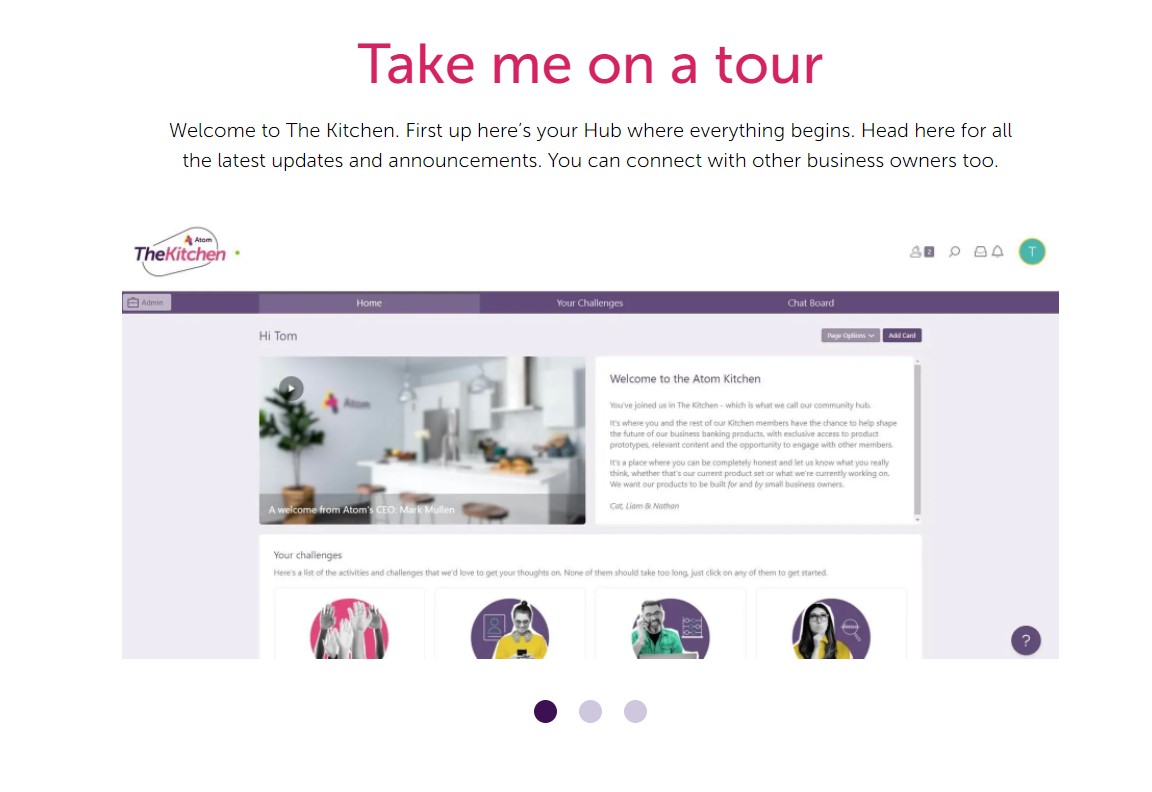The image size is (1152, 792).
Task: Open the search magnifier icon
Action: point(954,252)
